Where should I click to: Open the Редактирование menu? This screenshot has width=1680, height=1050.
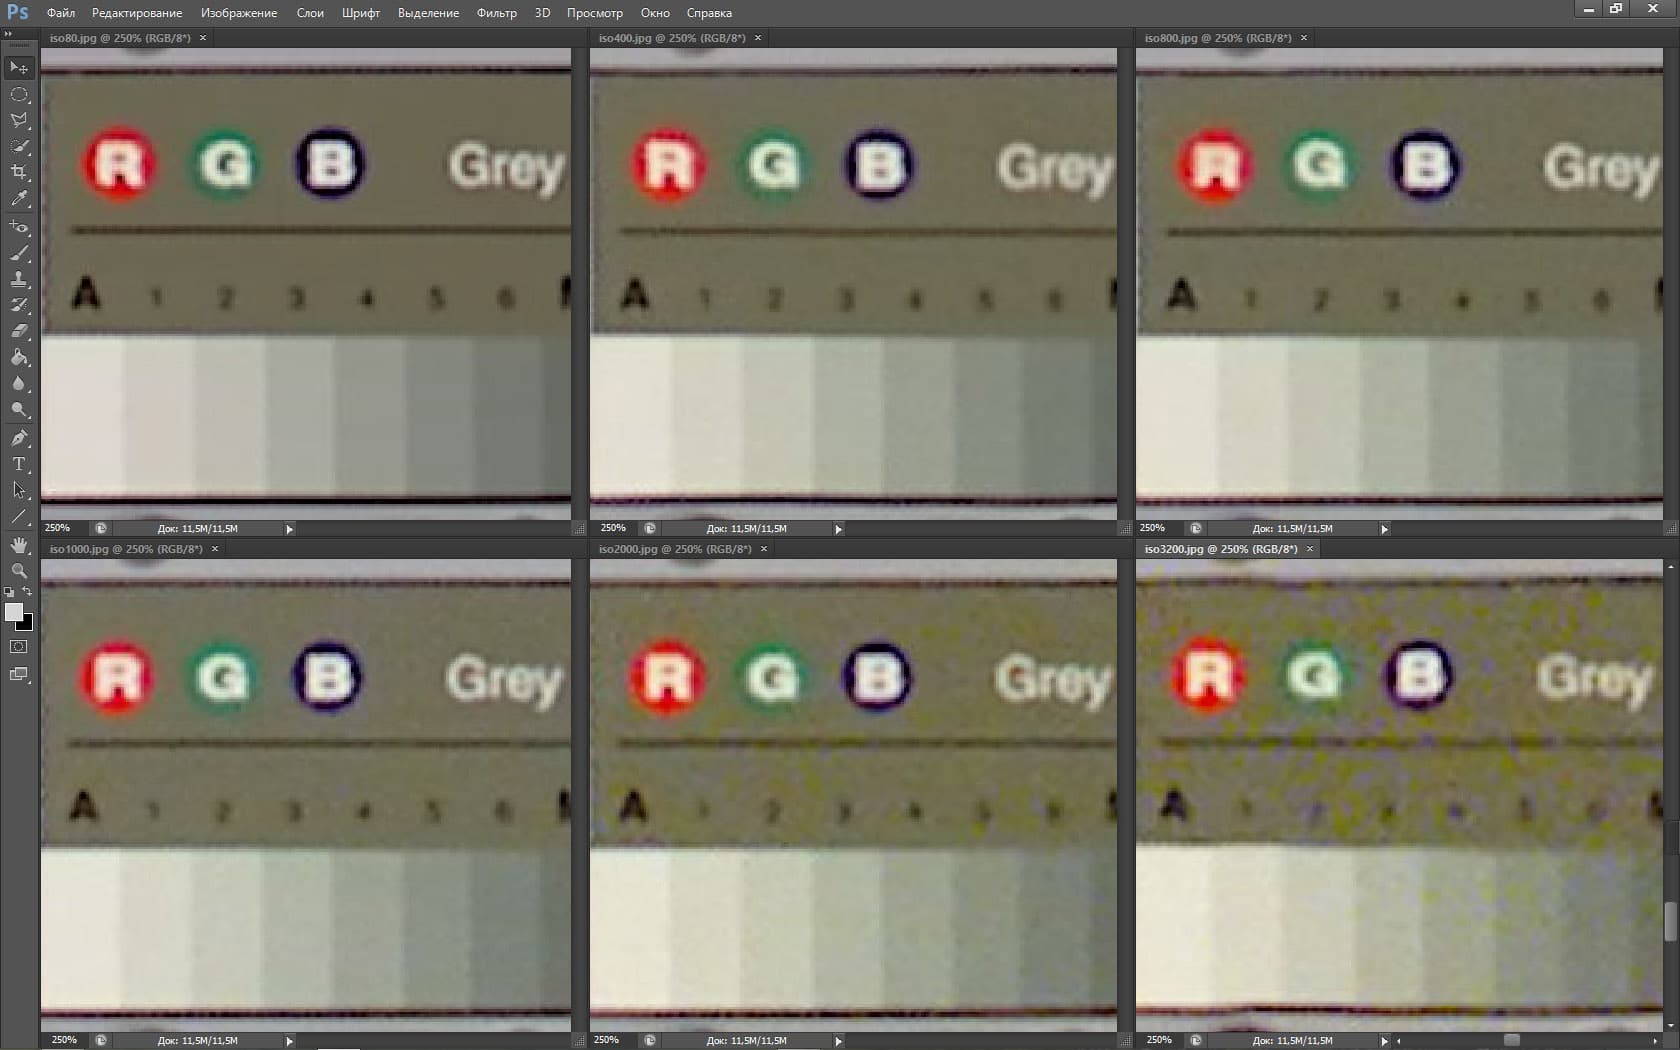point(137,13)
